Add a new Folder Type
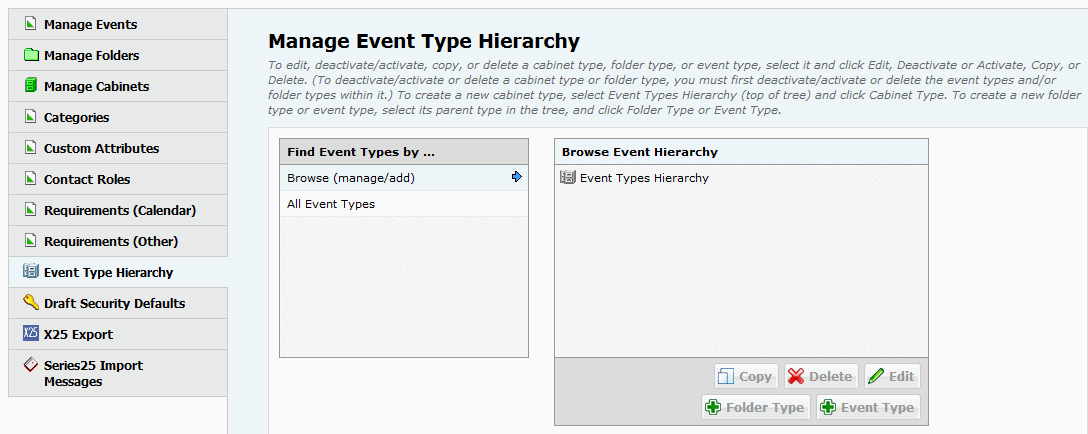 (x=756, y=407)
